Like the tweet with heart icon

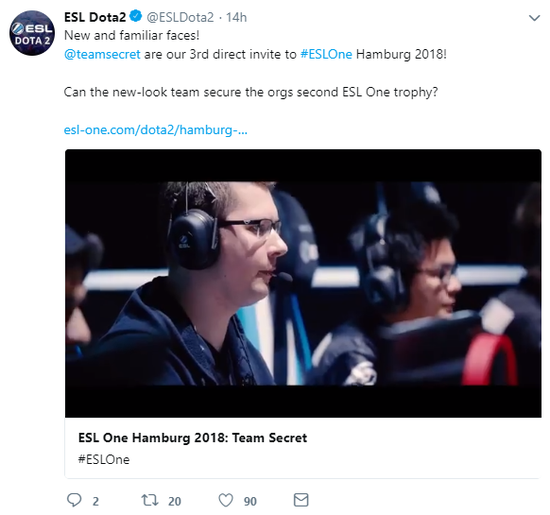(226, 500)
